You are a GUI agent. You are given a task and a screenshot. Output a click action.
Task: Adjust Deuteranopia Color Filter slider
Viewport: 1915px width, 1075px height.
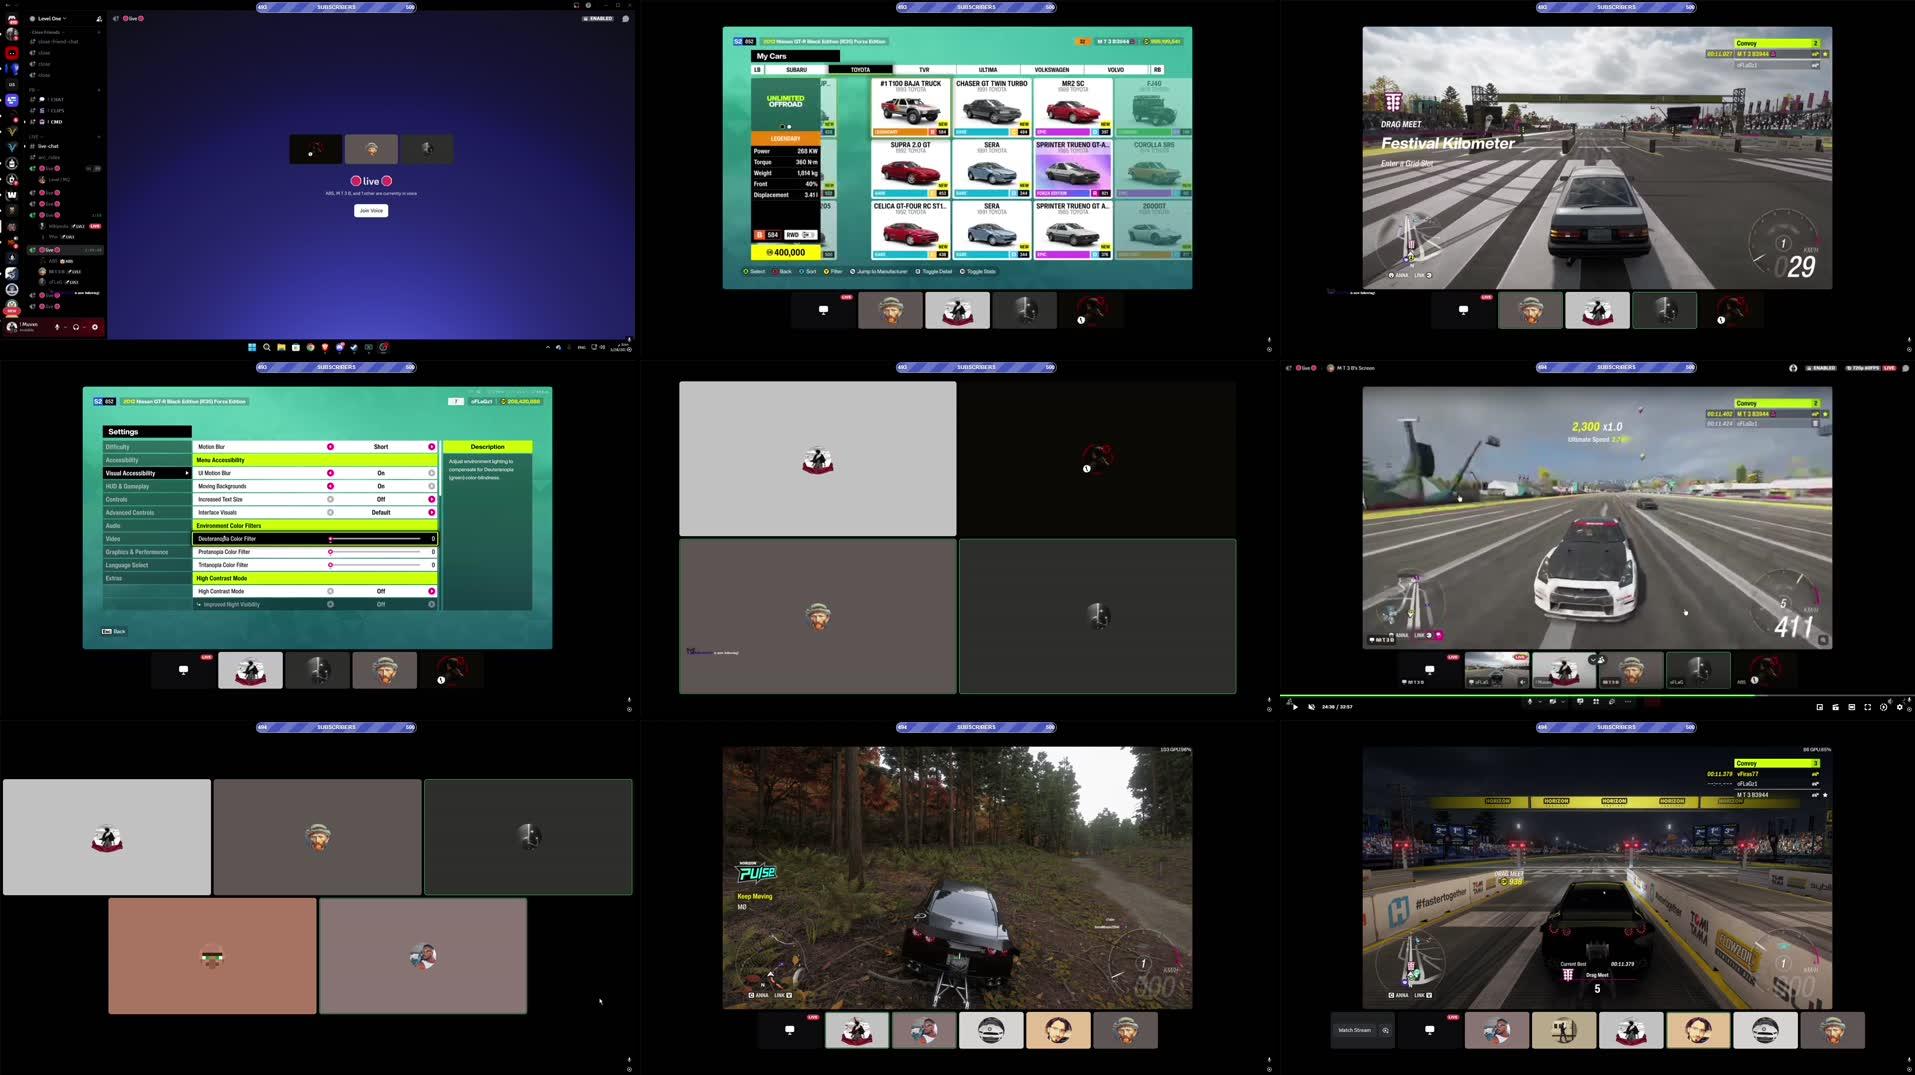(x=375, y=539)
